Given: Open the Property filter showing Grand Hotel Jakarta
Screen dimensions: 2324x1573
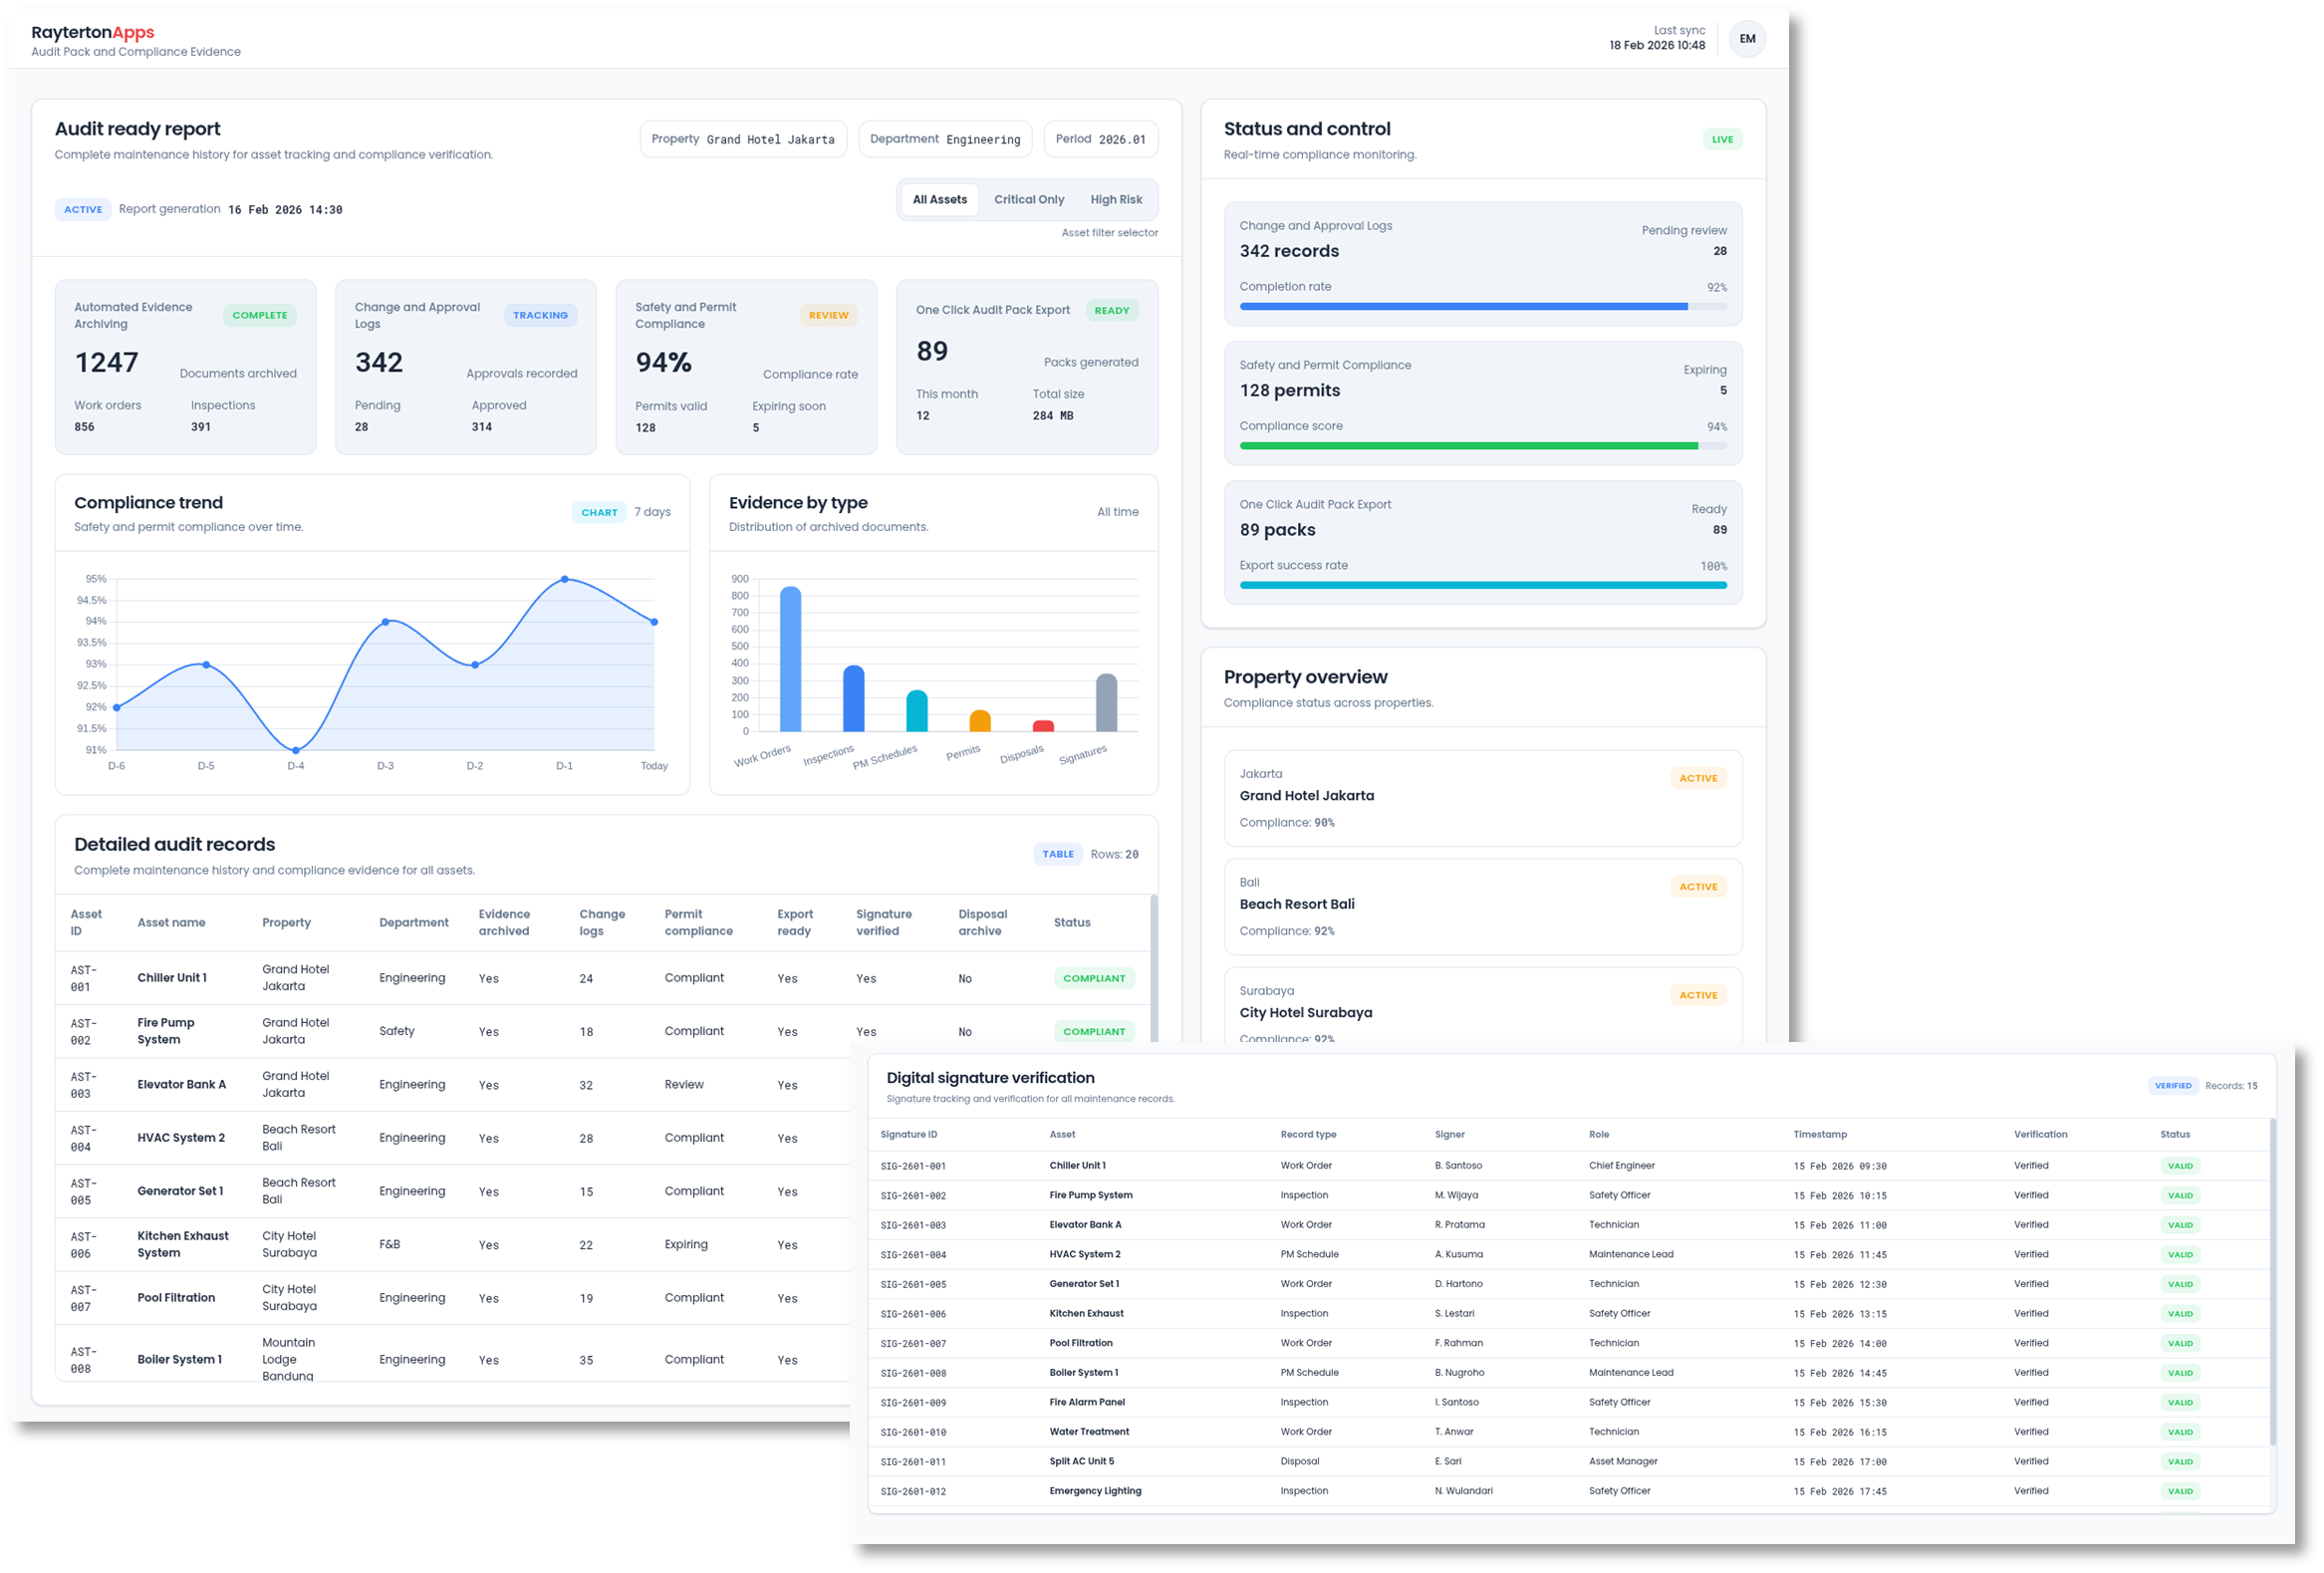Looking at the screenshot, I should [743, 139].
